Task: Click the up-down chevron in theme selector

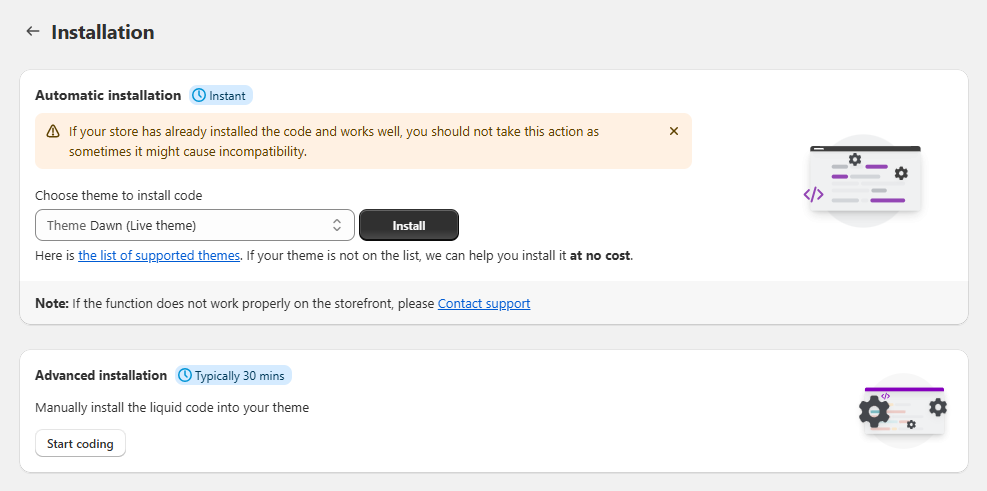Action: (337, 225)
